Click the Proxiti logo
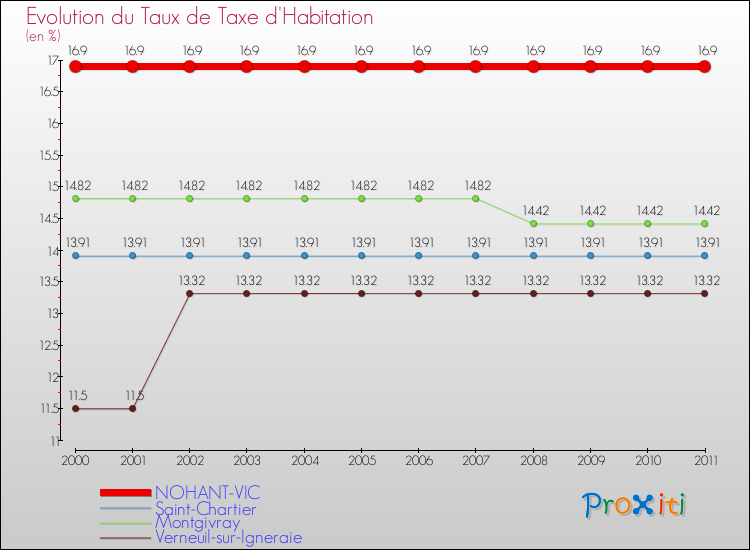 635,505
